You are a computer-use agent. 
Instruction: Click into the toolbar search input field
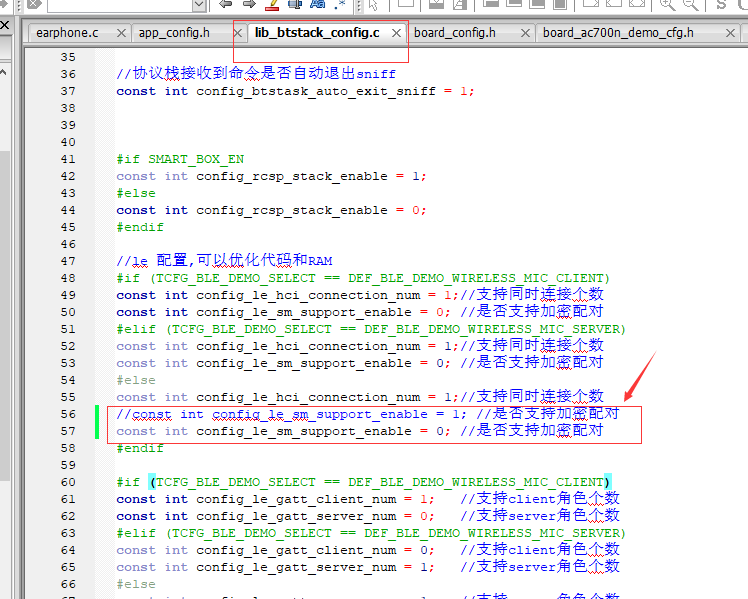point(120,5)
